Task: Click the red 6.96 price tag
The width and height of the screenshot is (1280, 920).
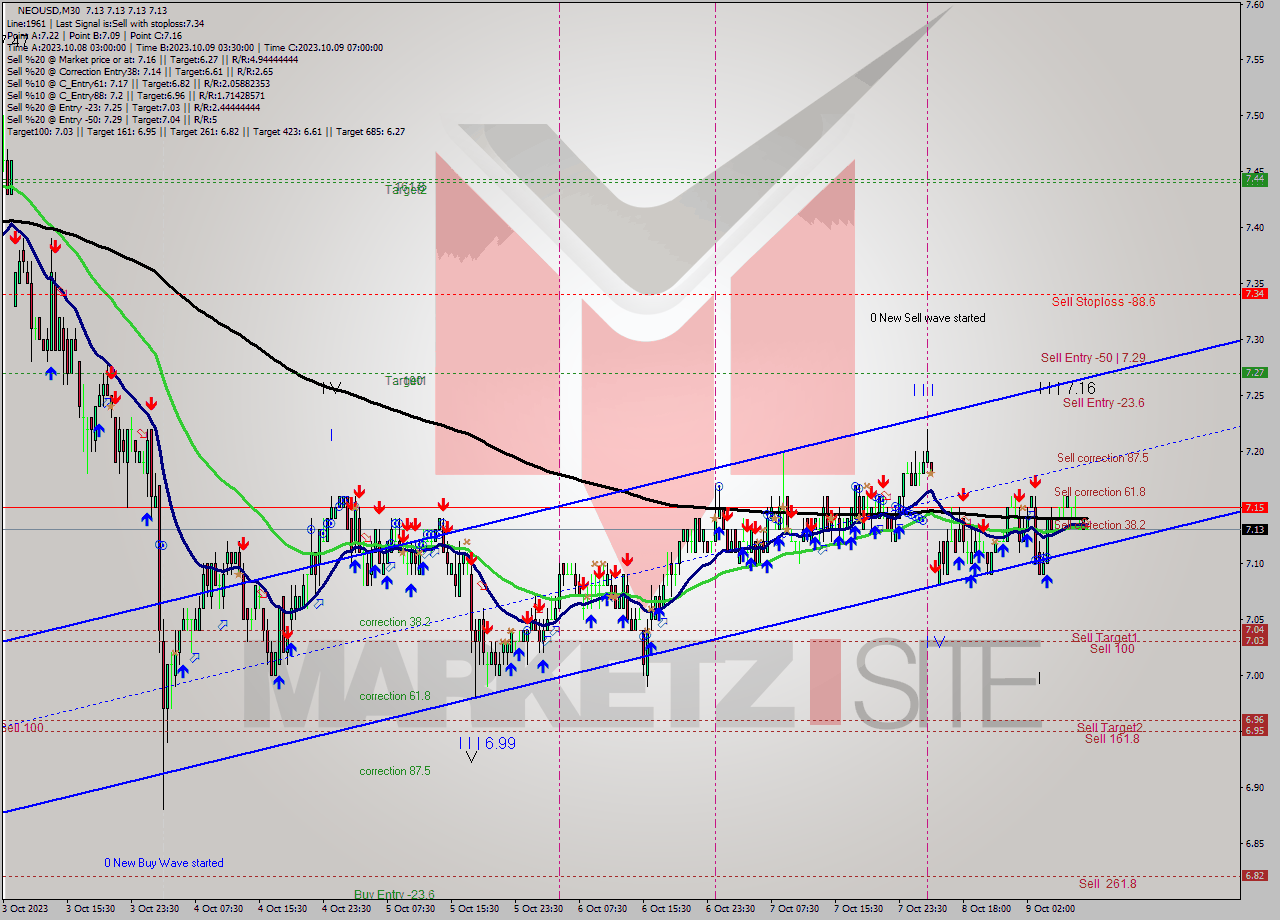Action: (x=1254, y=719)
